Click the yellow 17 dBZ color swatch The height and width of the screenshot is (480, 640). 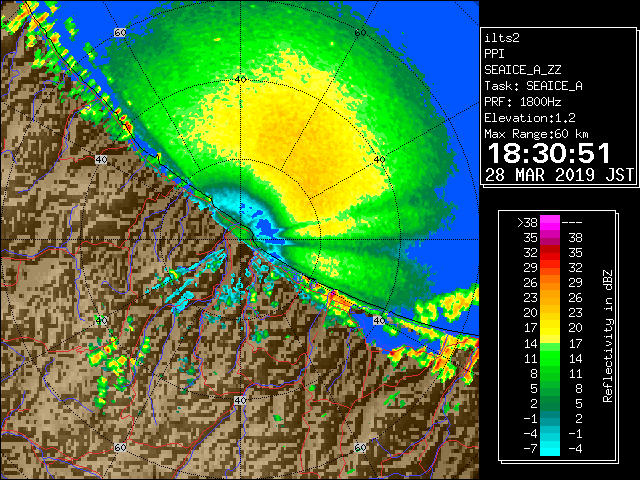550,328
